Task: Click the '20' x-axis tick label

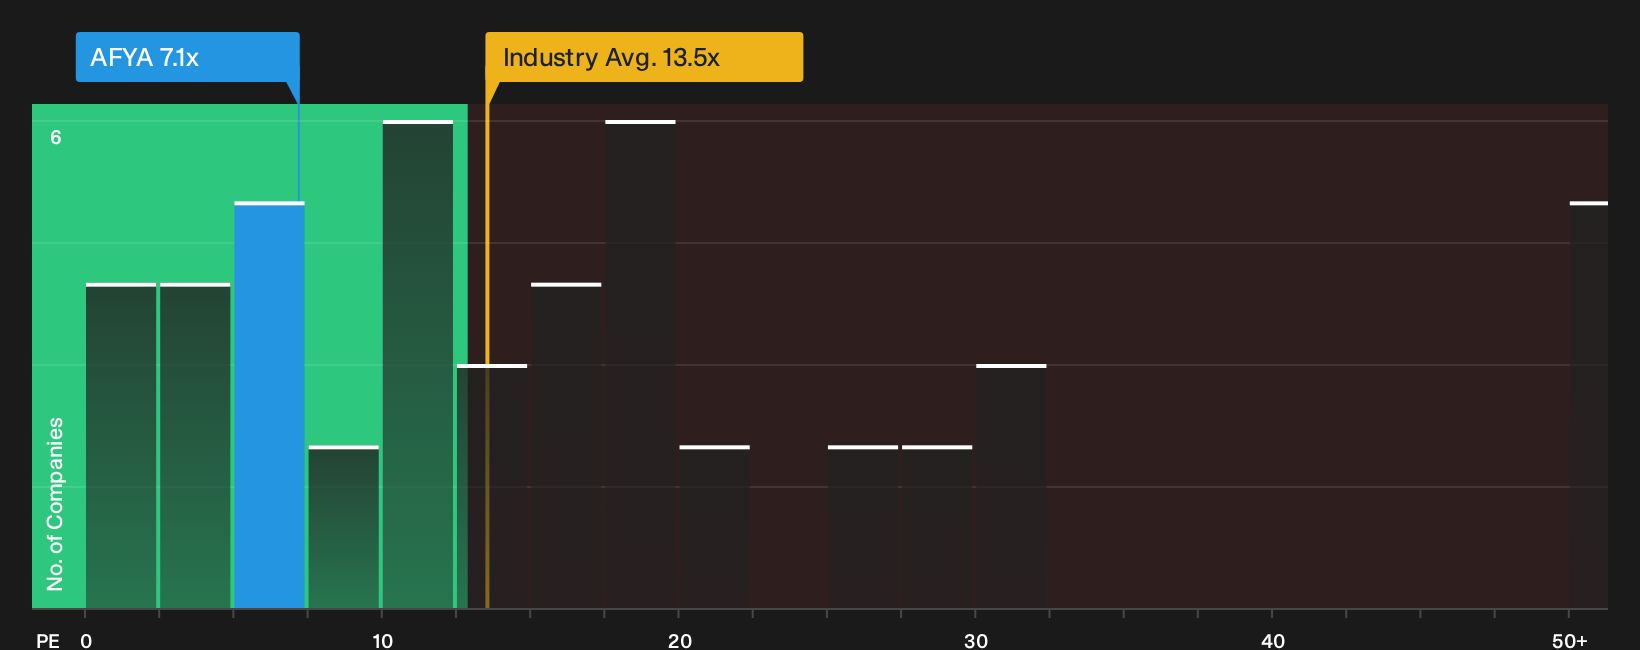Action: [680, 641]
